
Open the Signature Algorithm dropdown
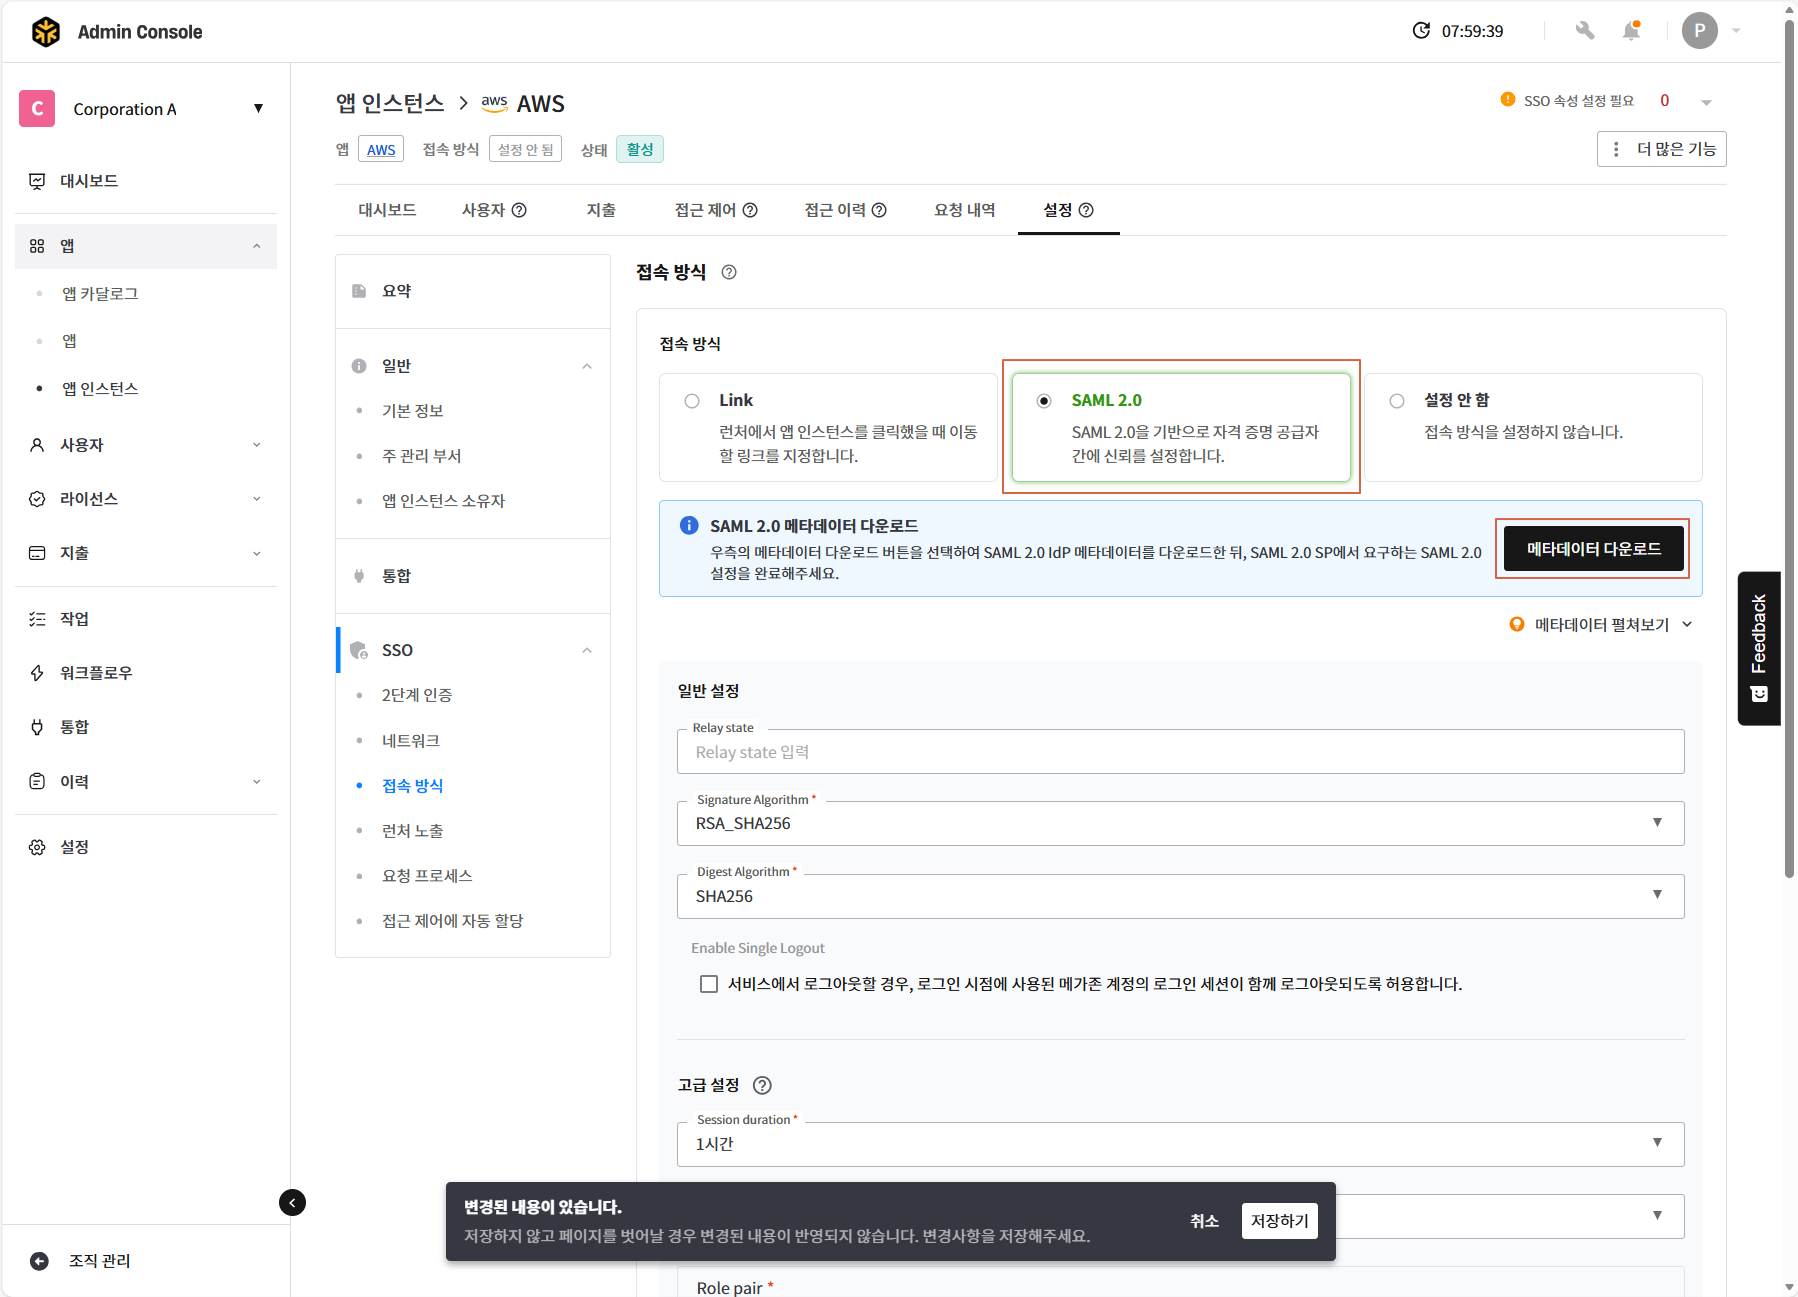click(1180, 823)
